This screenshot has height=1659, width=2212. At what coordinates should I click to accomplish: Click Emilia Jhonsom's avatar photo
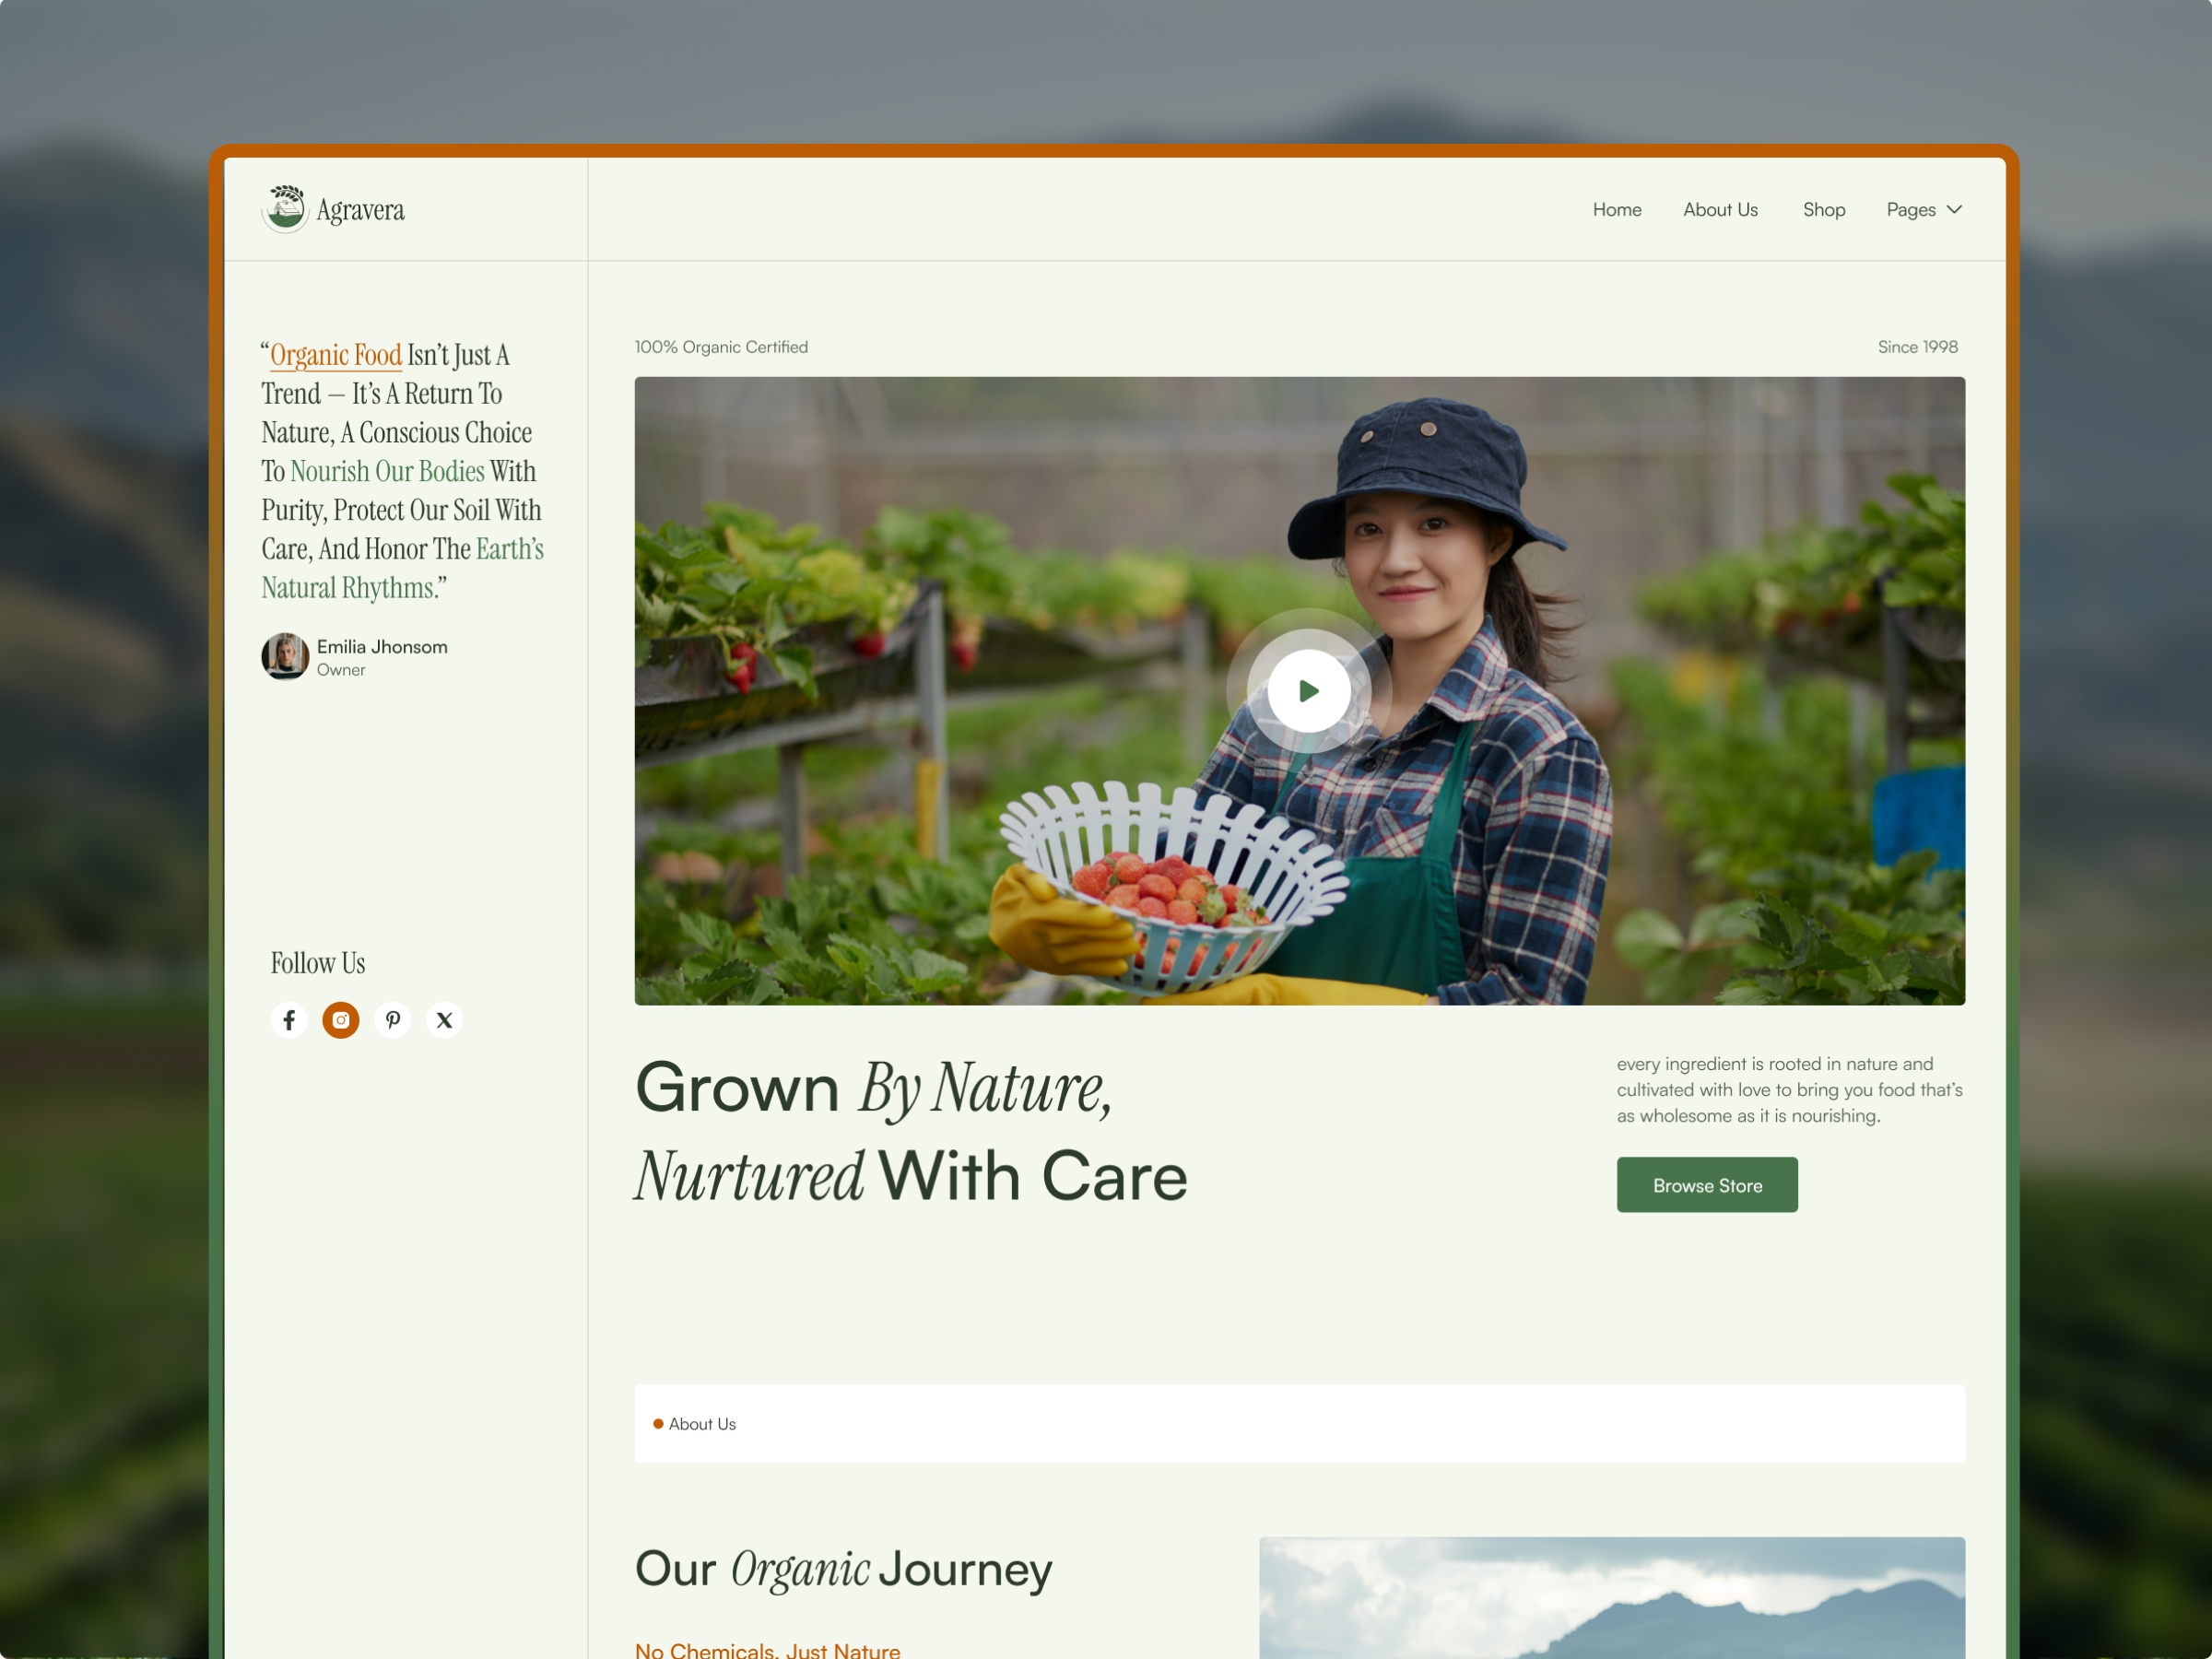click(x=285, y=657)
